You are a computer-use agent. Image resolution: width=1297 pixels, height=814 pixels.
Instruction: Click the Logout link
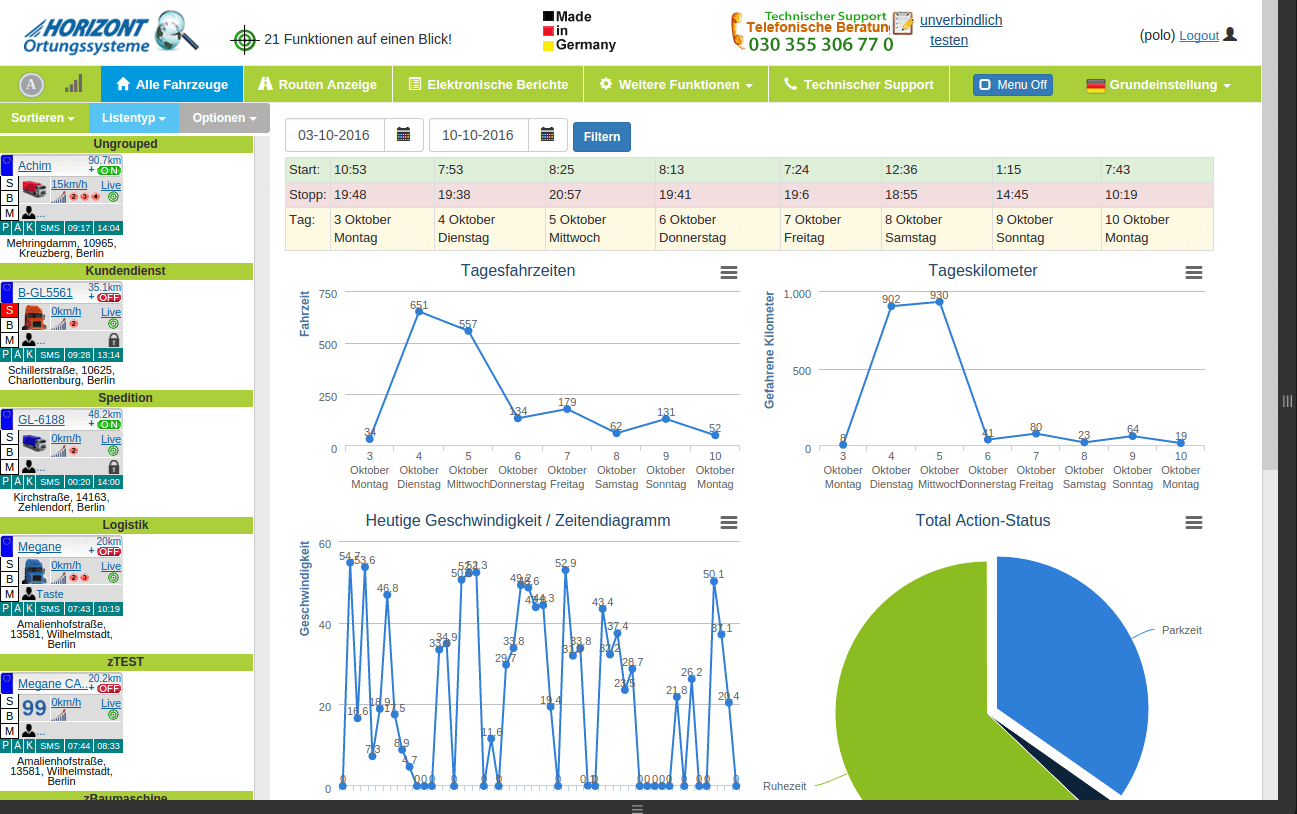pyautogui.click(x=1199, y=36)
